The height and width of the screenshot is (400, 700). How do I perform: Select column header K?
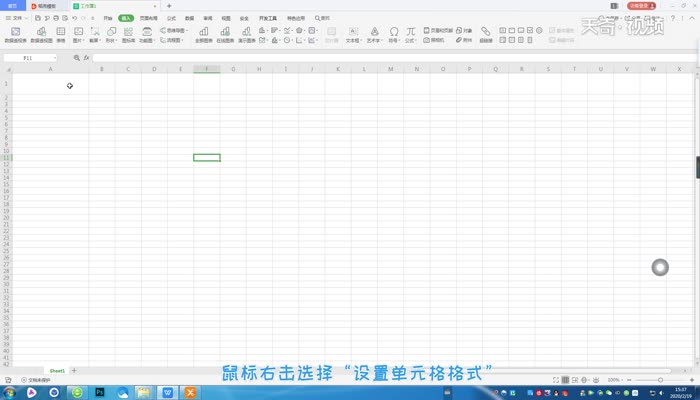click(338, 69)
